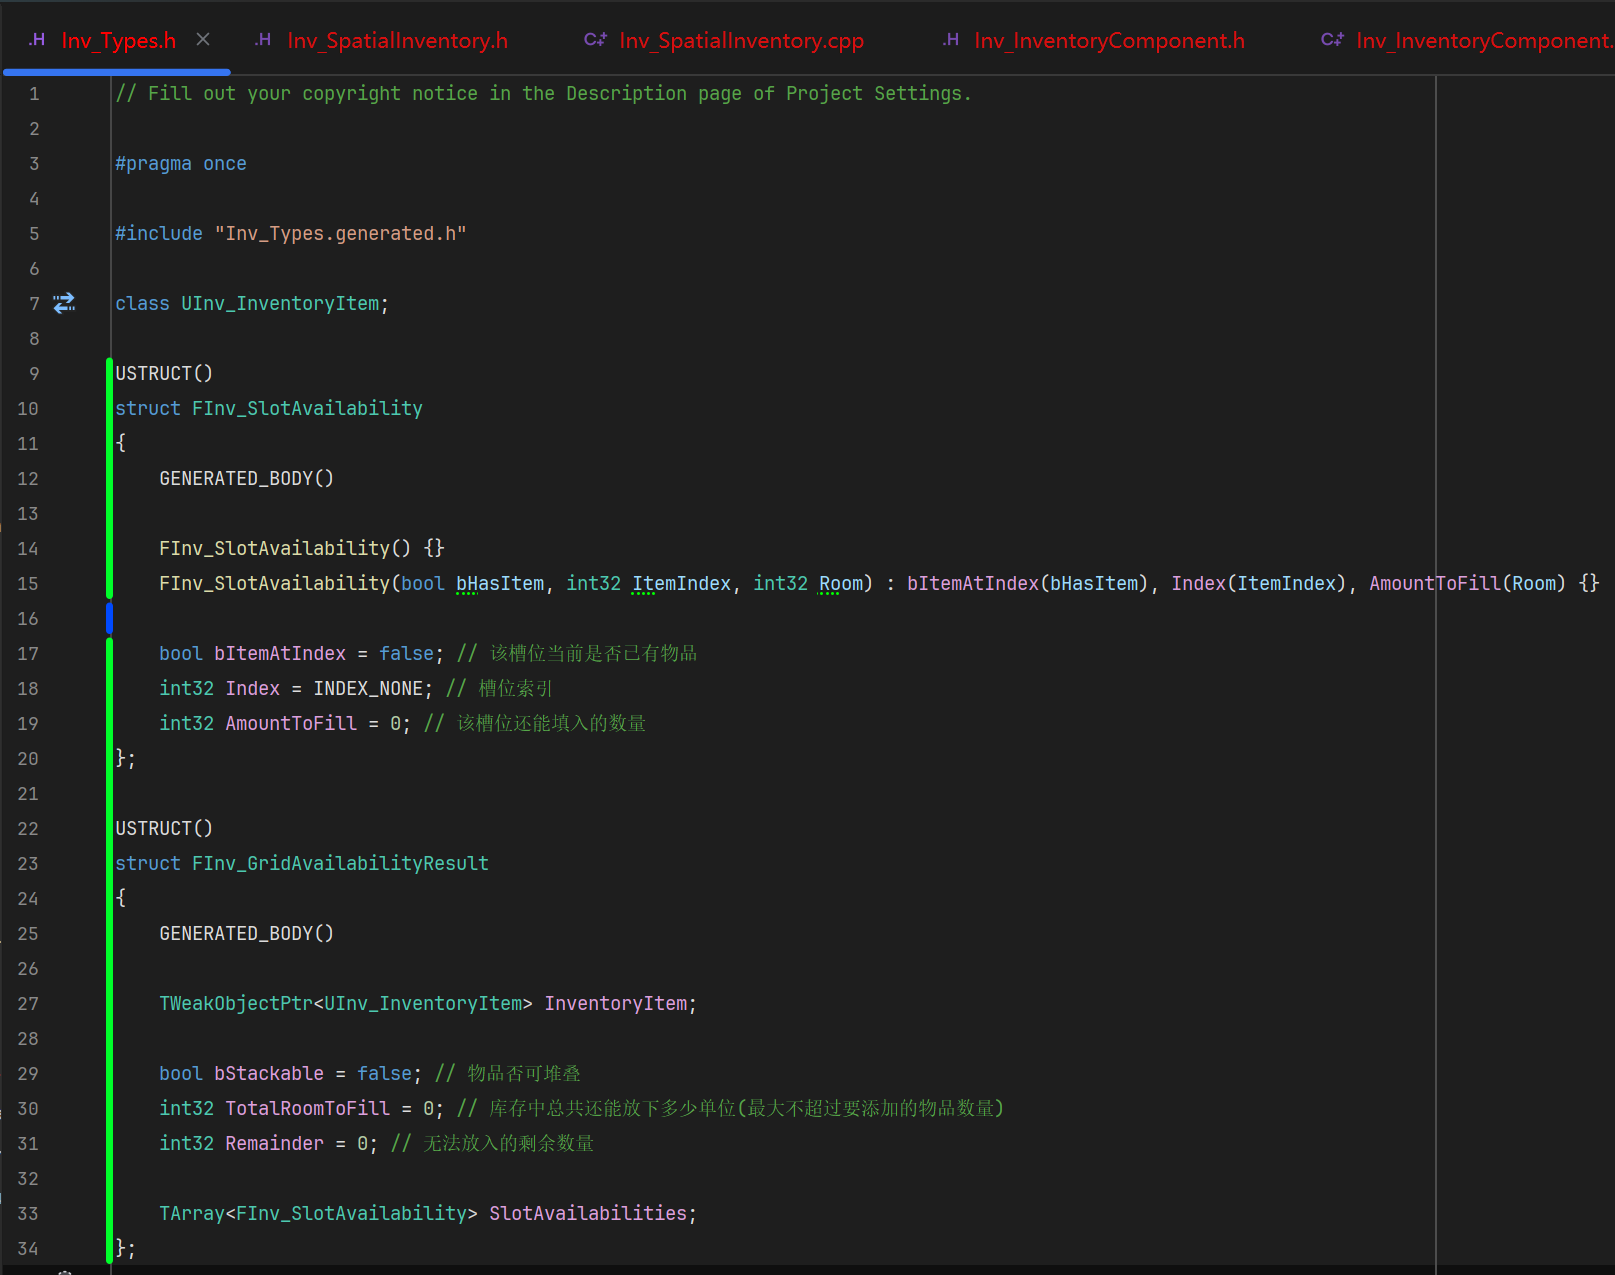
Task: Click the default constructor FInv_SlotAvailability() on line 14
Action: [285, 549]
